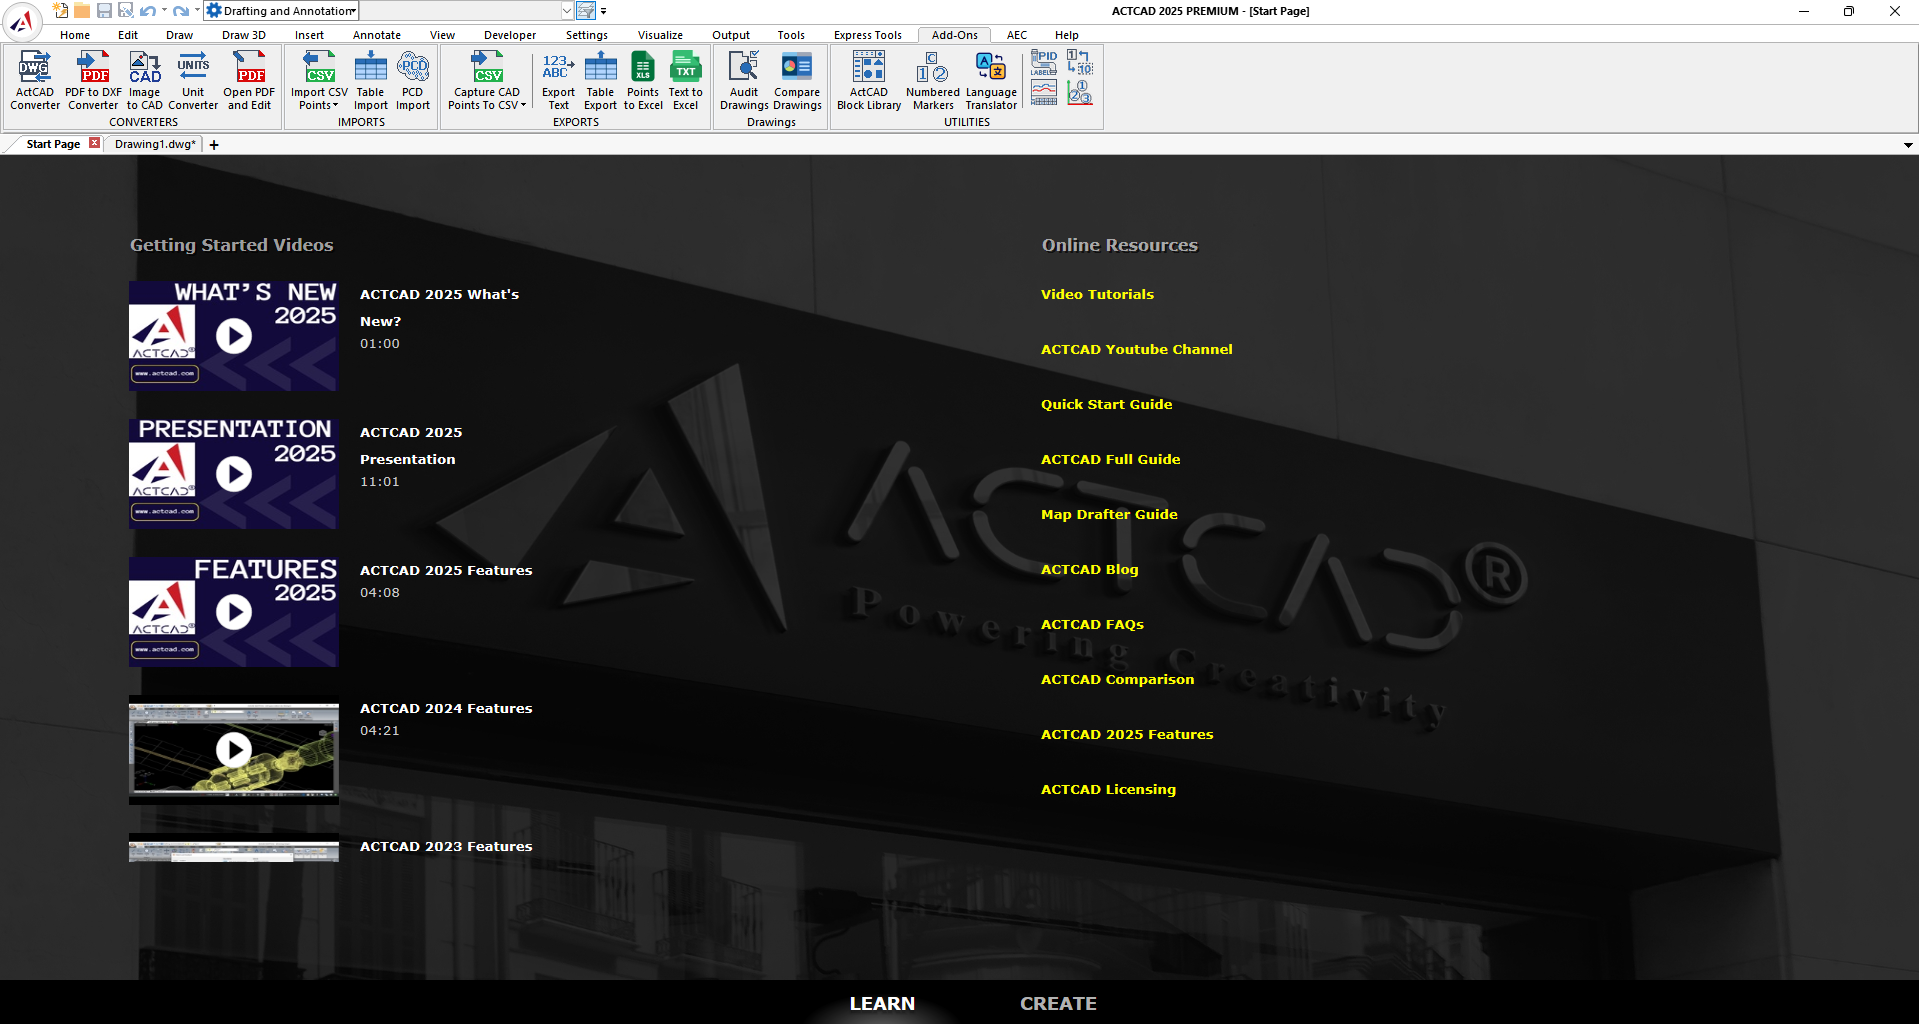Play the Features 2025 video thumbnail
Screen dimensions: 1919x1024
click(234, 612)
